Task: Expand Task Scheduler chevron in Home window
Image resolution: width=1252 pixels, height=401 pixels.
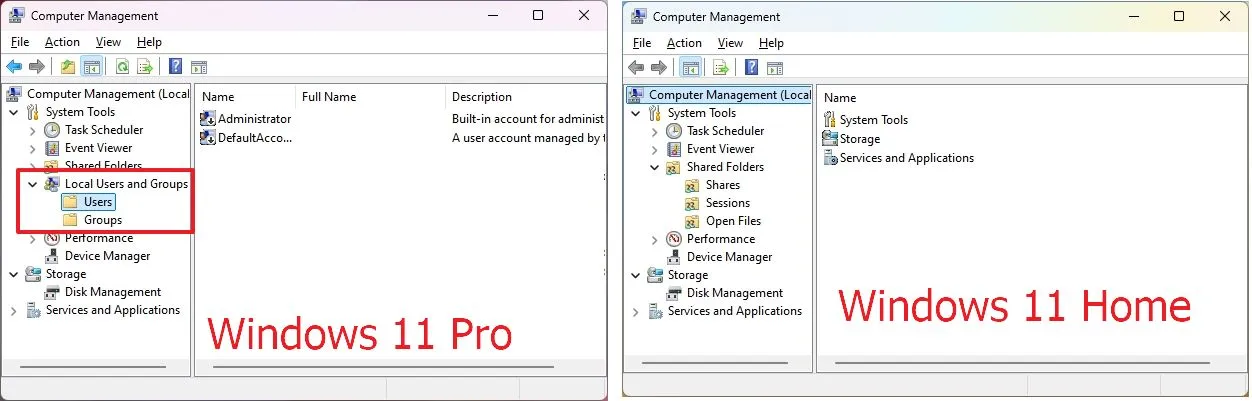Action: point(654,131)
